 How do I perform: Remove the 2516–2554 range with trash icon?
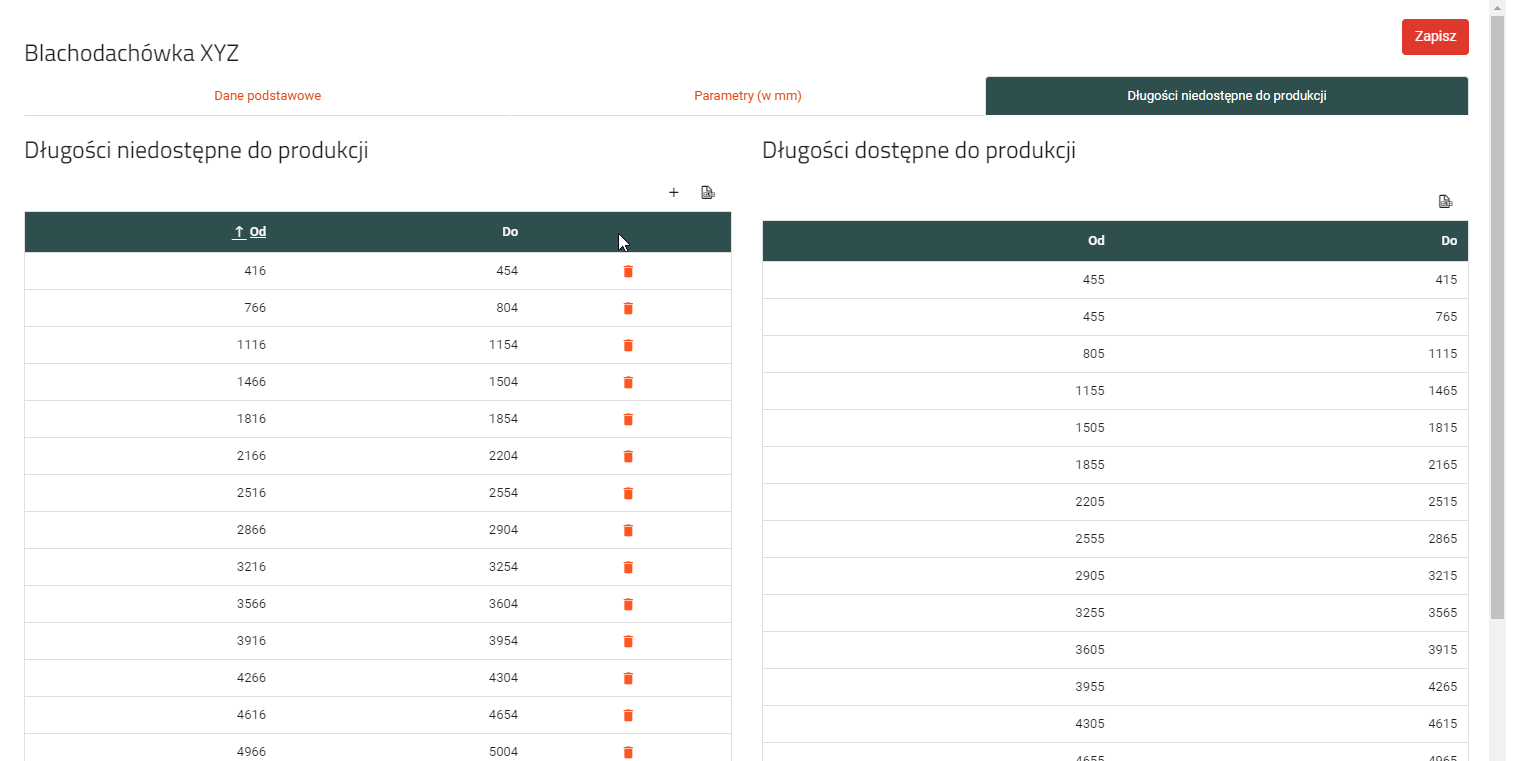point(628,493)
